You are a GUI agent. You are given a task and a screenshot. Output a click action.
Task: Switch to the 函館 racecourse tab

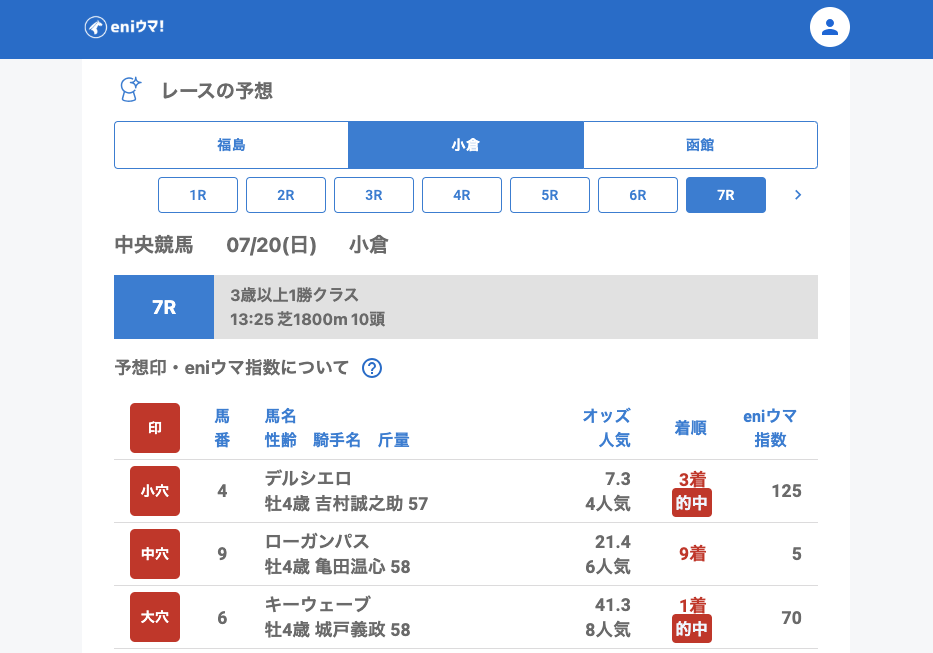[700, 145]
